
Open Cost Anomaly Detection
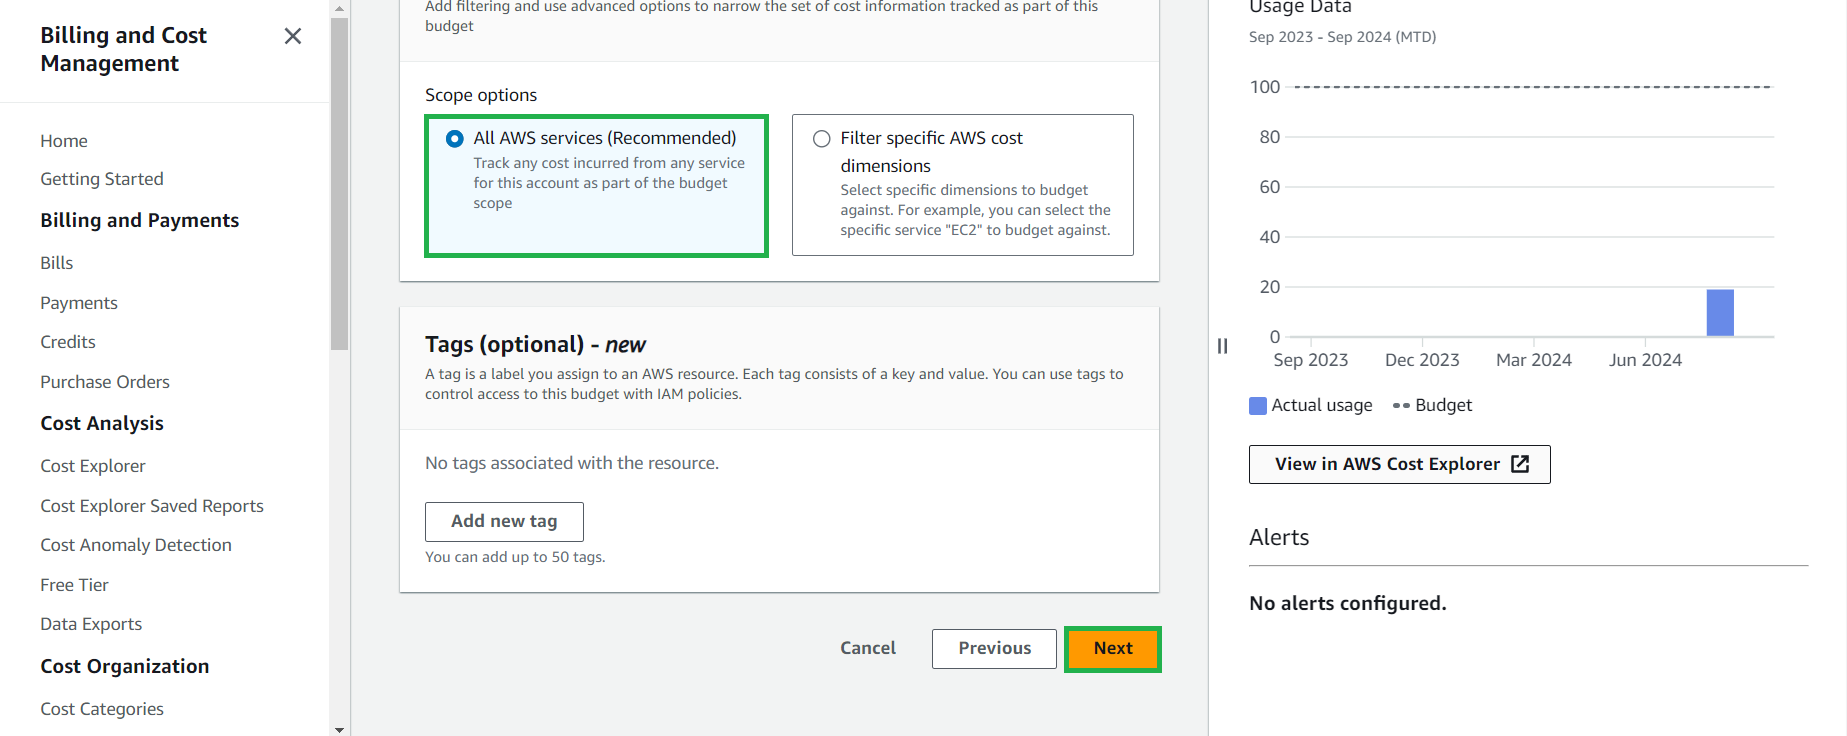136,545
